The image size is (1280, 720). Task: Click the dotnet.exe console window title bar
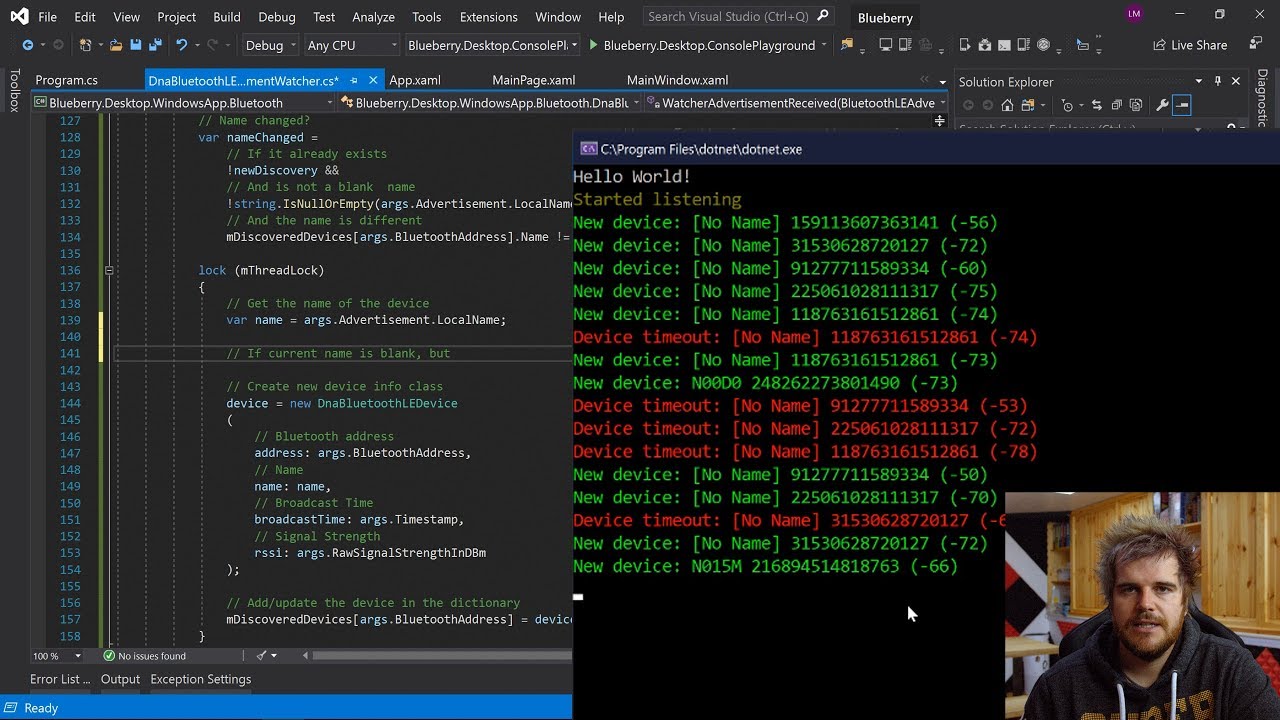point(926,149)
